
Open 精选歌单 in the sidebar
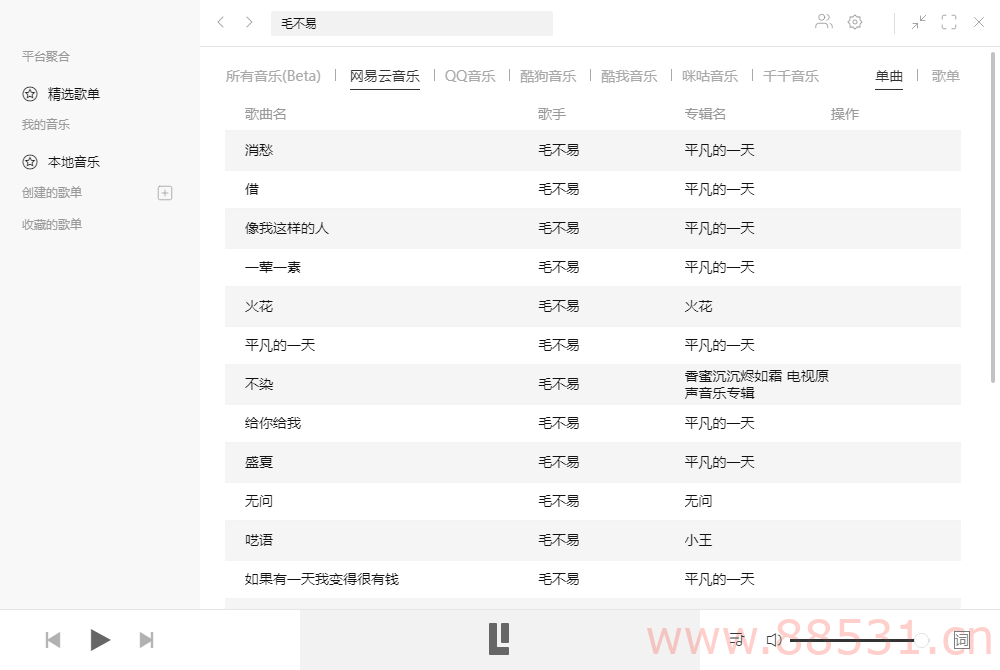click(x=73, y=94)
